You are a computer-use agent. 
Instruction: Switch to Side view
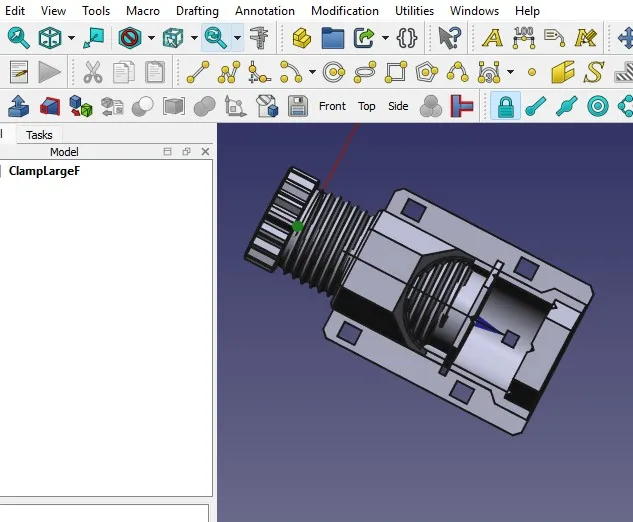pos(398,106)
